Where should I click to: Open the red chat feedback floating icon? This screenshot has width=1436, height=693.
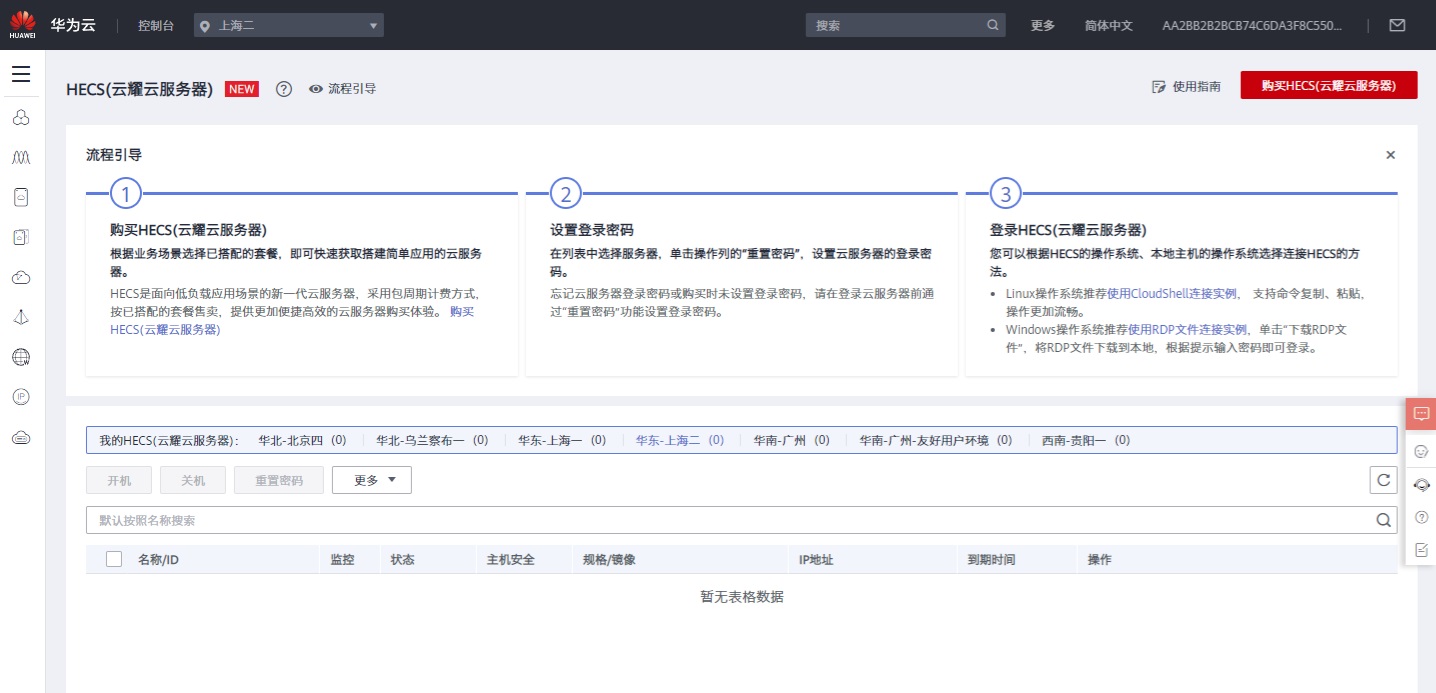(1421, 414)
